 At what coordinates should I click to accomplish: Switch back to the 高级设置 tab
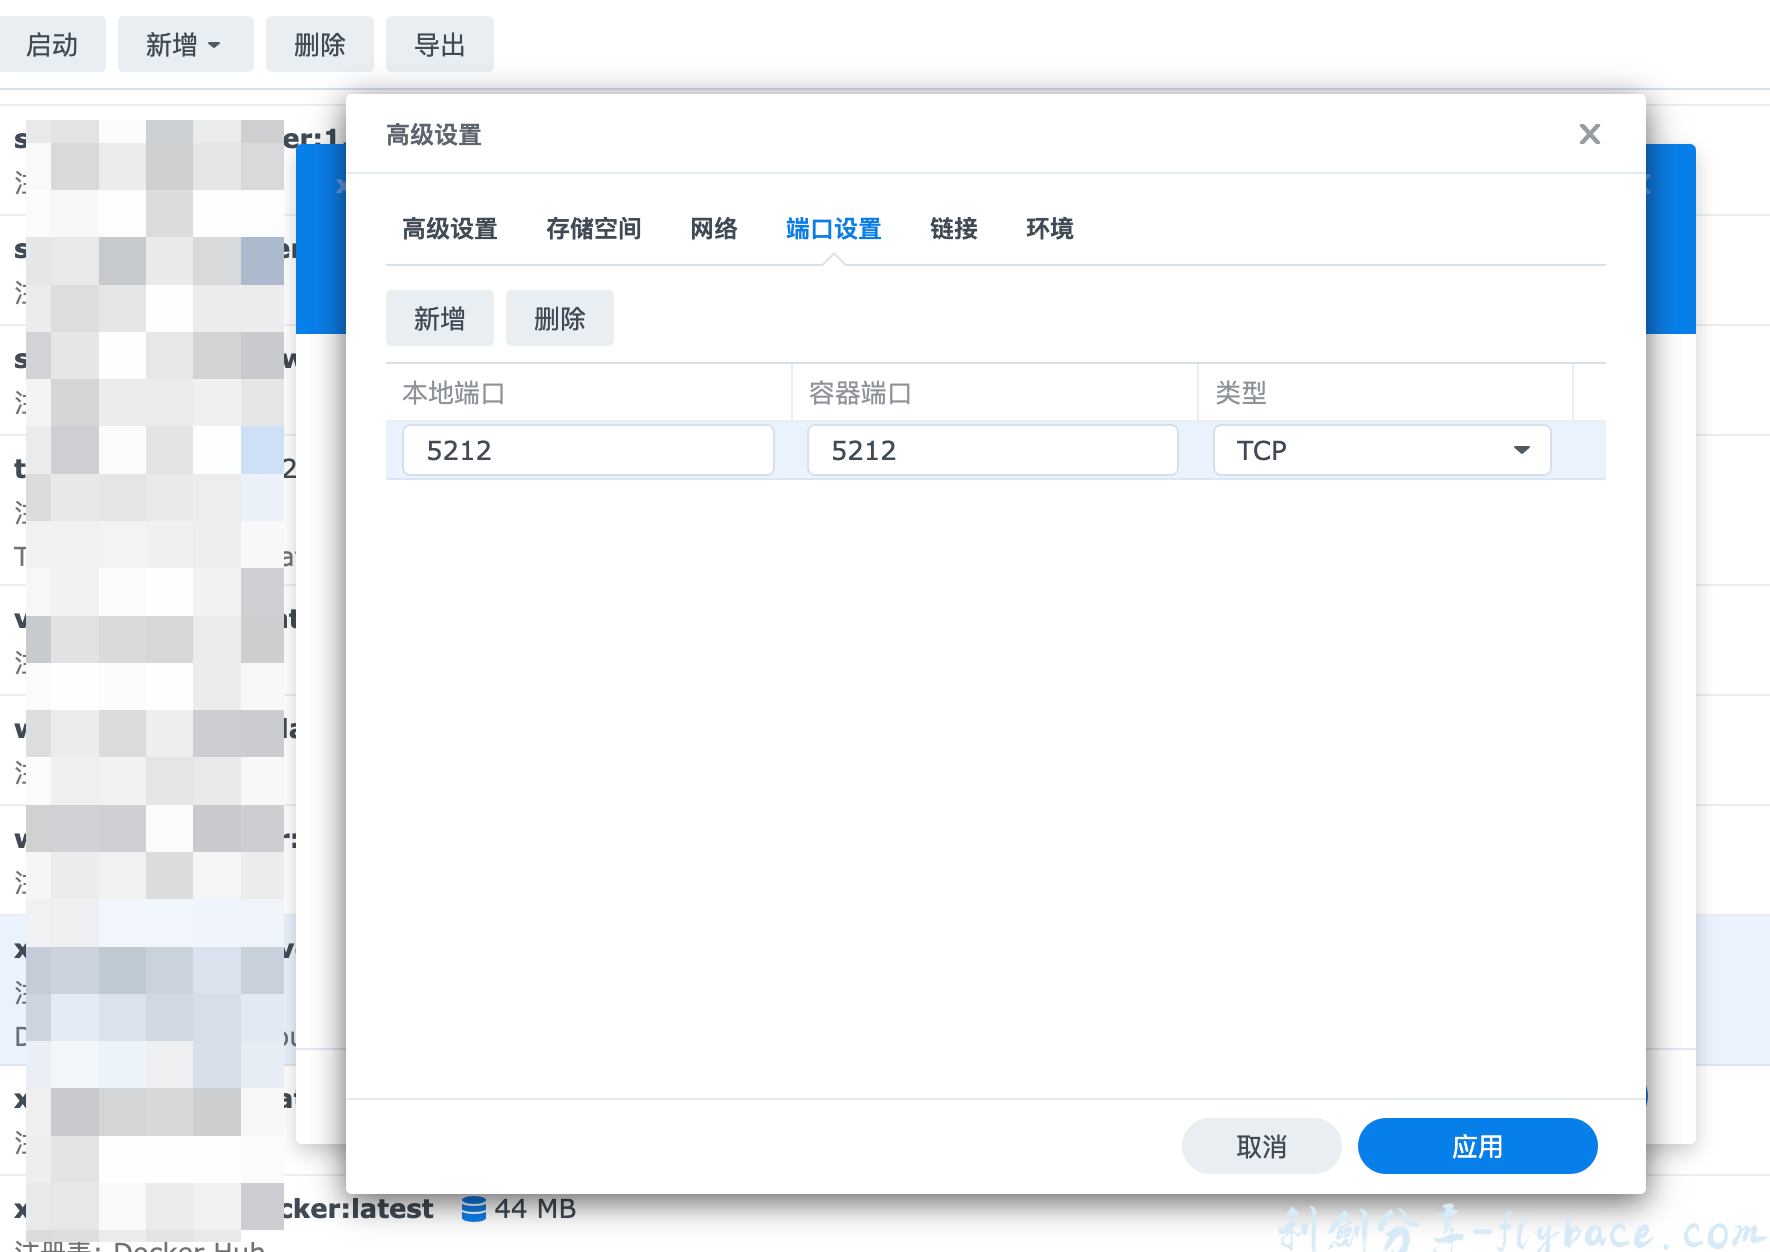tap(449, 229)
